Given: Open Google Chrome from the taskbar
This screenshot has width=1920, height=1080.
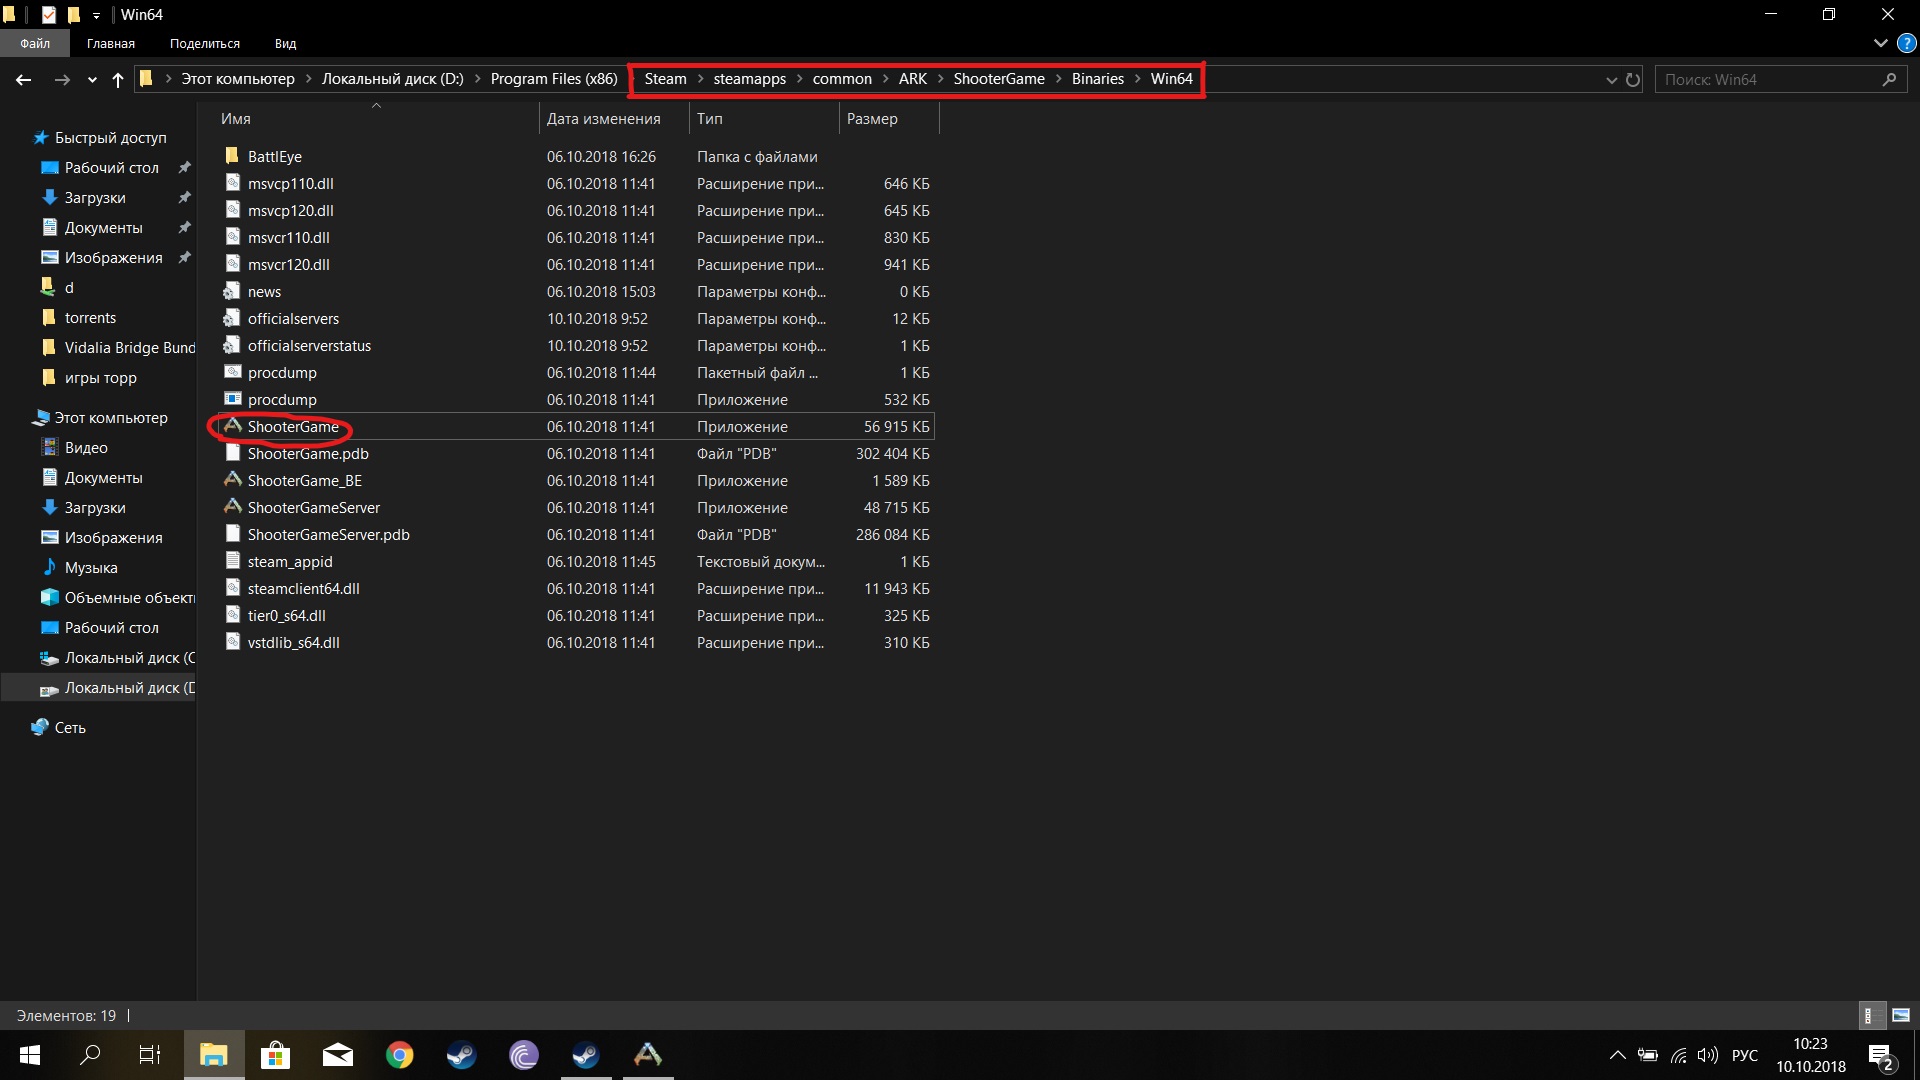Looking at the screenshot, I should 400,1055.
